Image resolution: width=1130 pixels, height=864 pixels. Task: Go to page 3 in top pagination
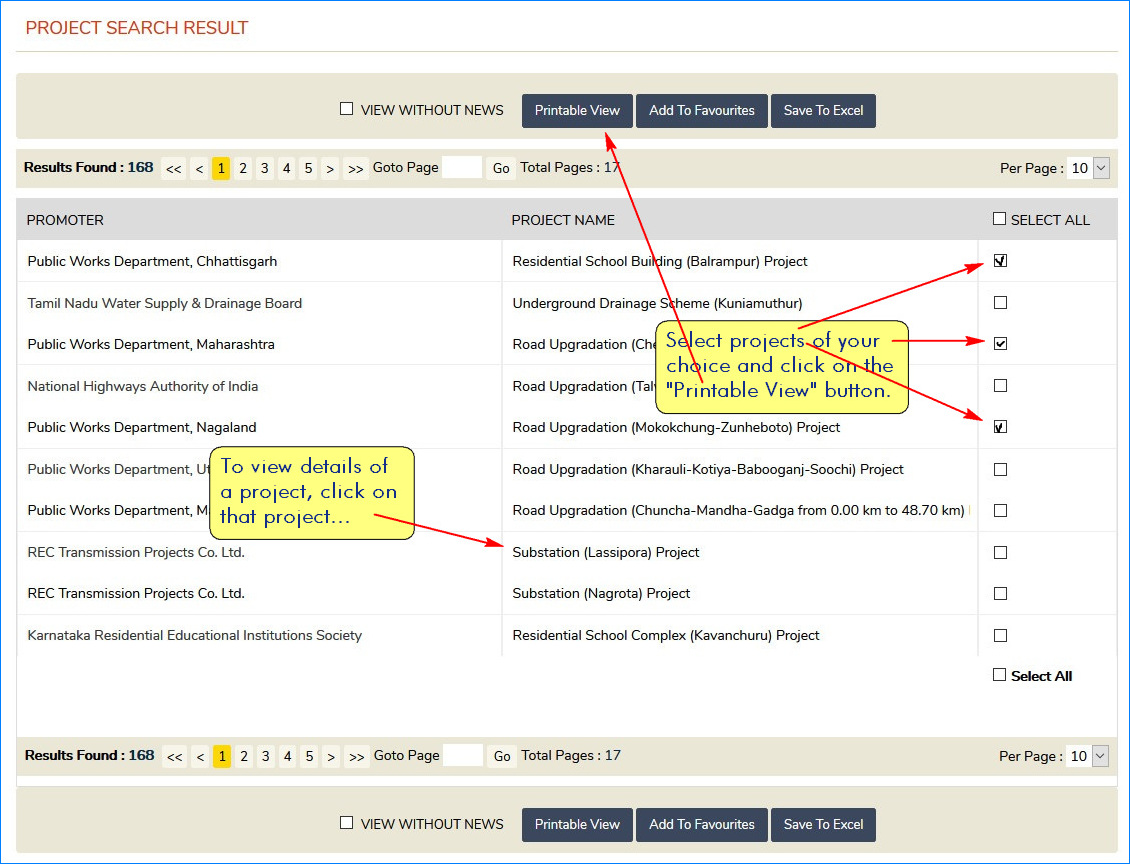tap(265, 169)
